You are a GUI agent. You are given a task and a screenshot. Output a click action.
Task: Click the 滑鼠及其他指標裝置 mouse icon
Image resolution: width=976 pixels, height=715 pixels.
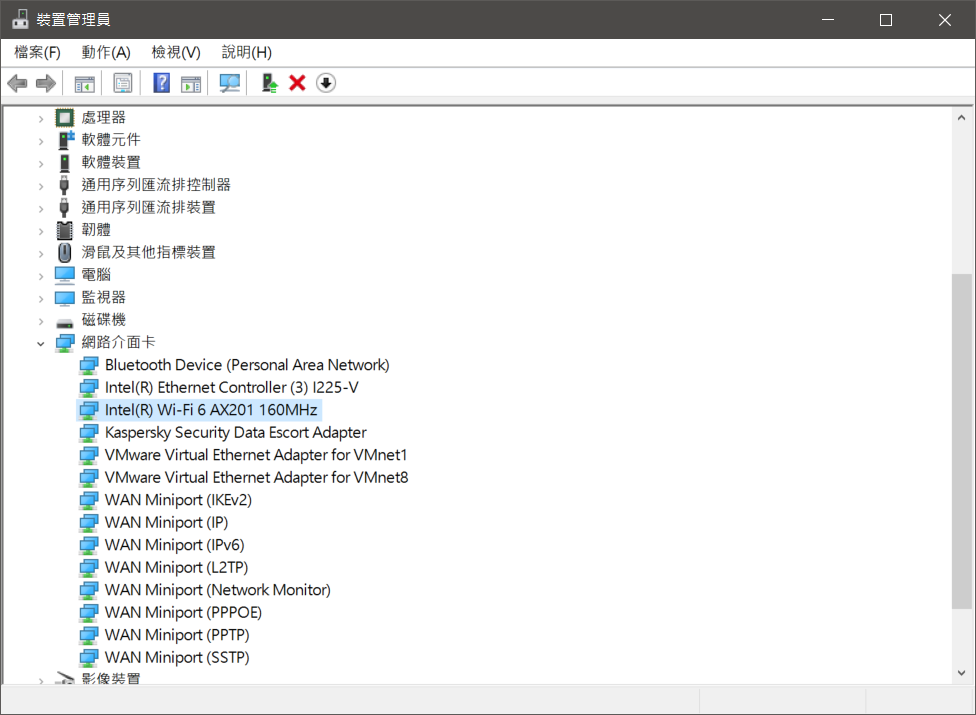click(65, 253)
